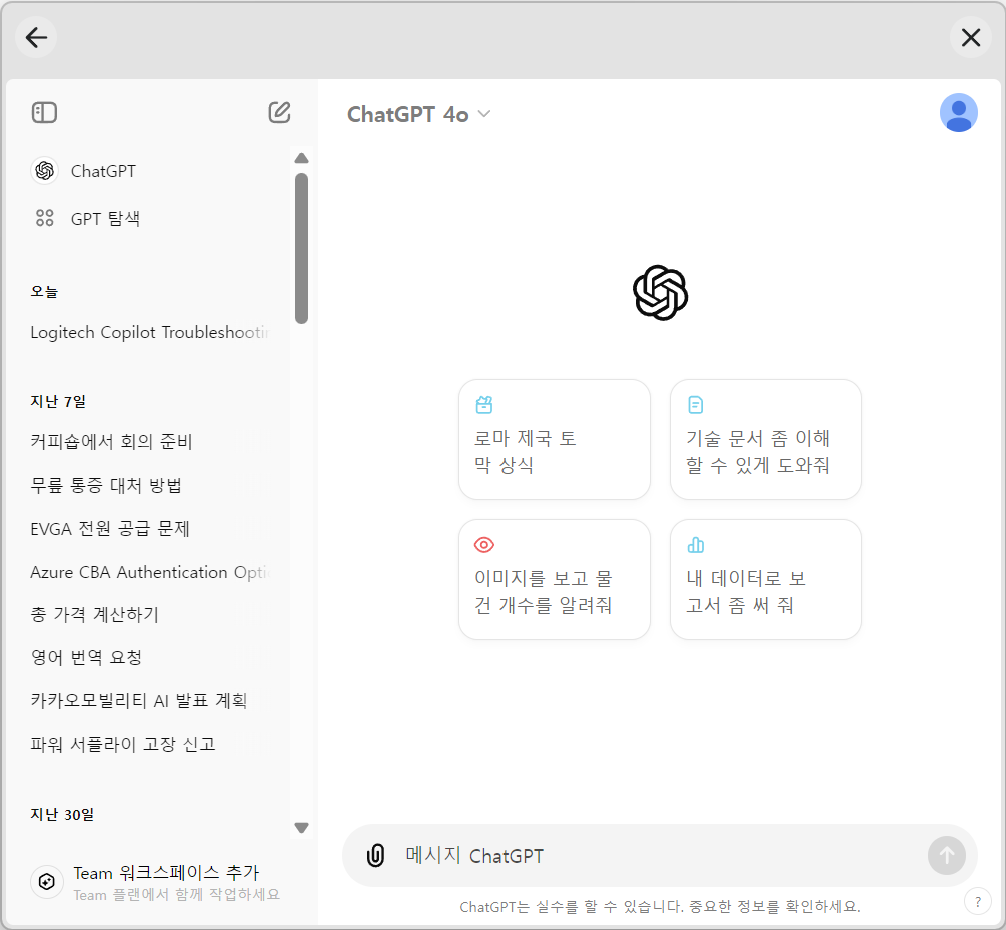
Task: Click the 오늘 section header
Action: (x=44, y=291)
